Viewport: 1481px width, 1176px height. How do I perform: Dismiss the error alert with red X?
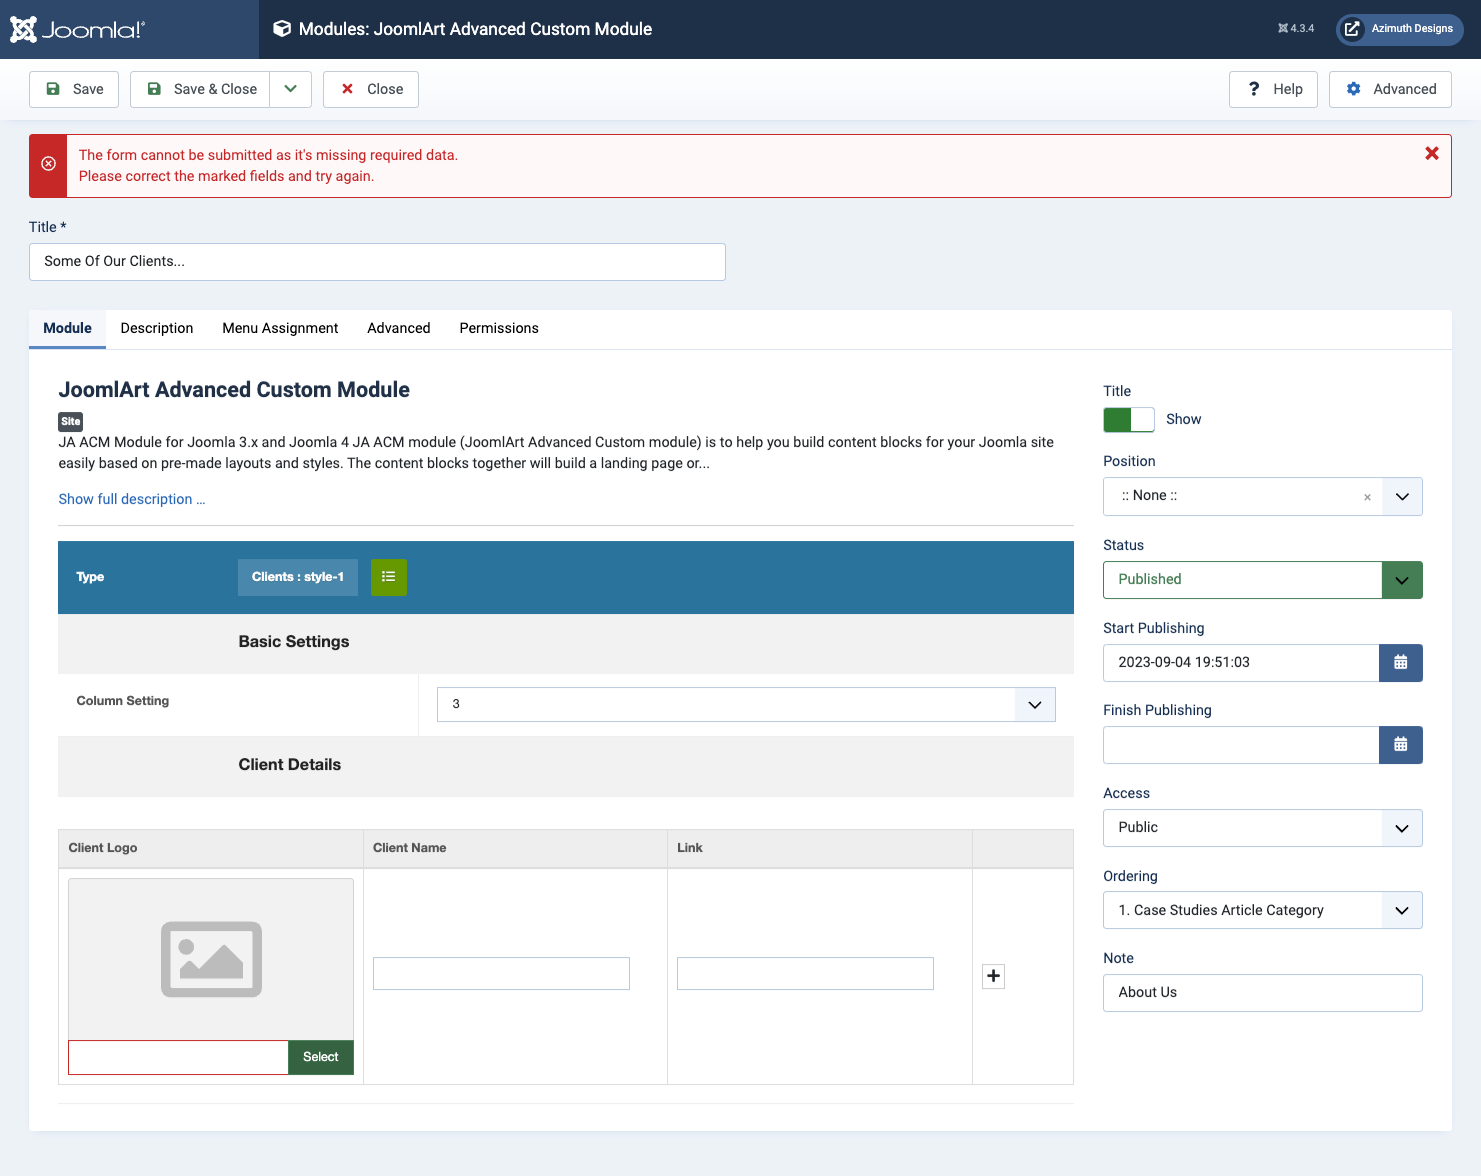[x=1431, y=154]
